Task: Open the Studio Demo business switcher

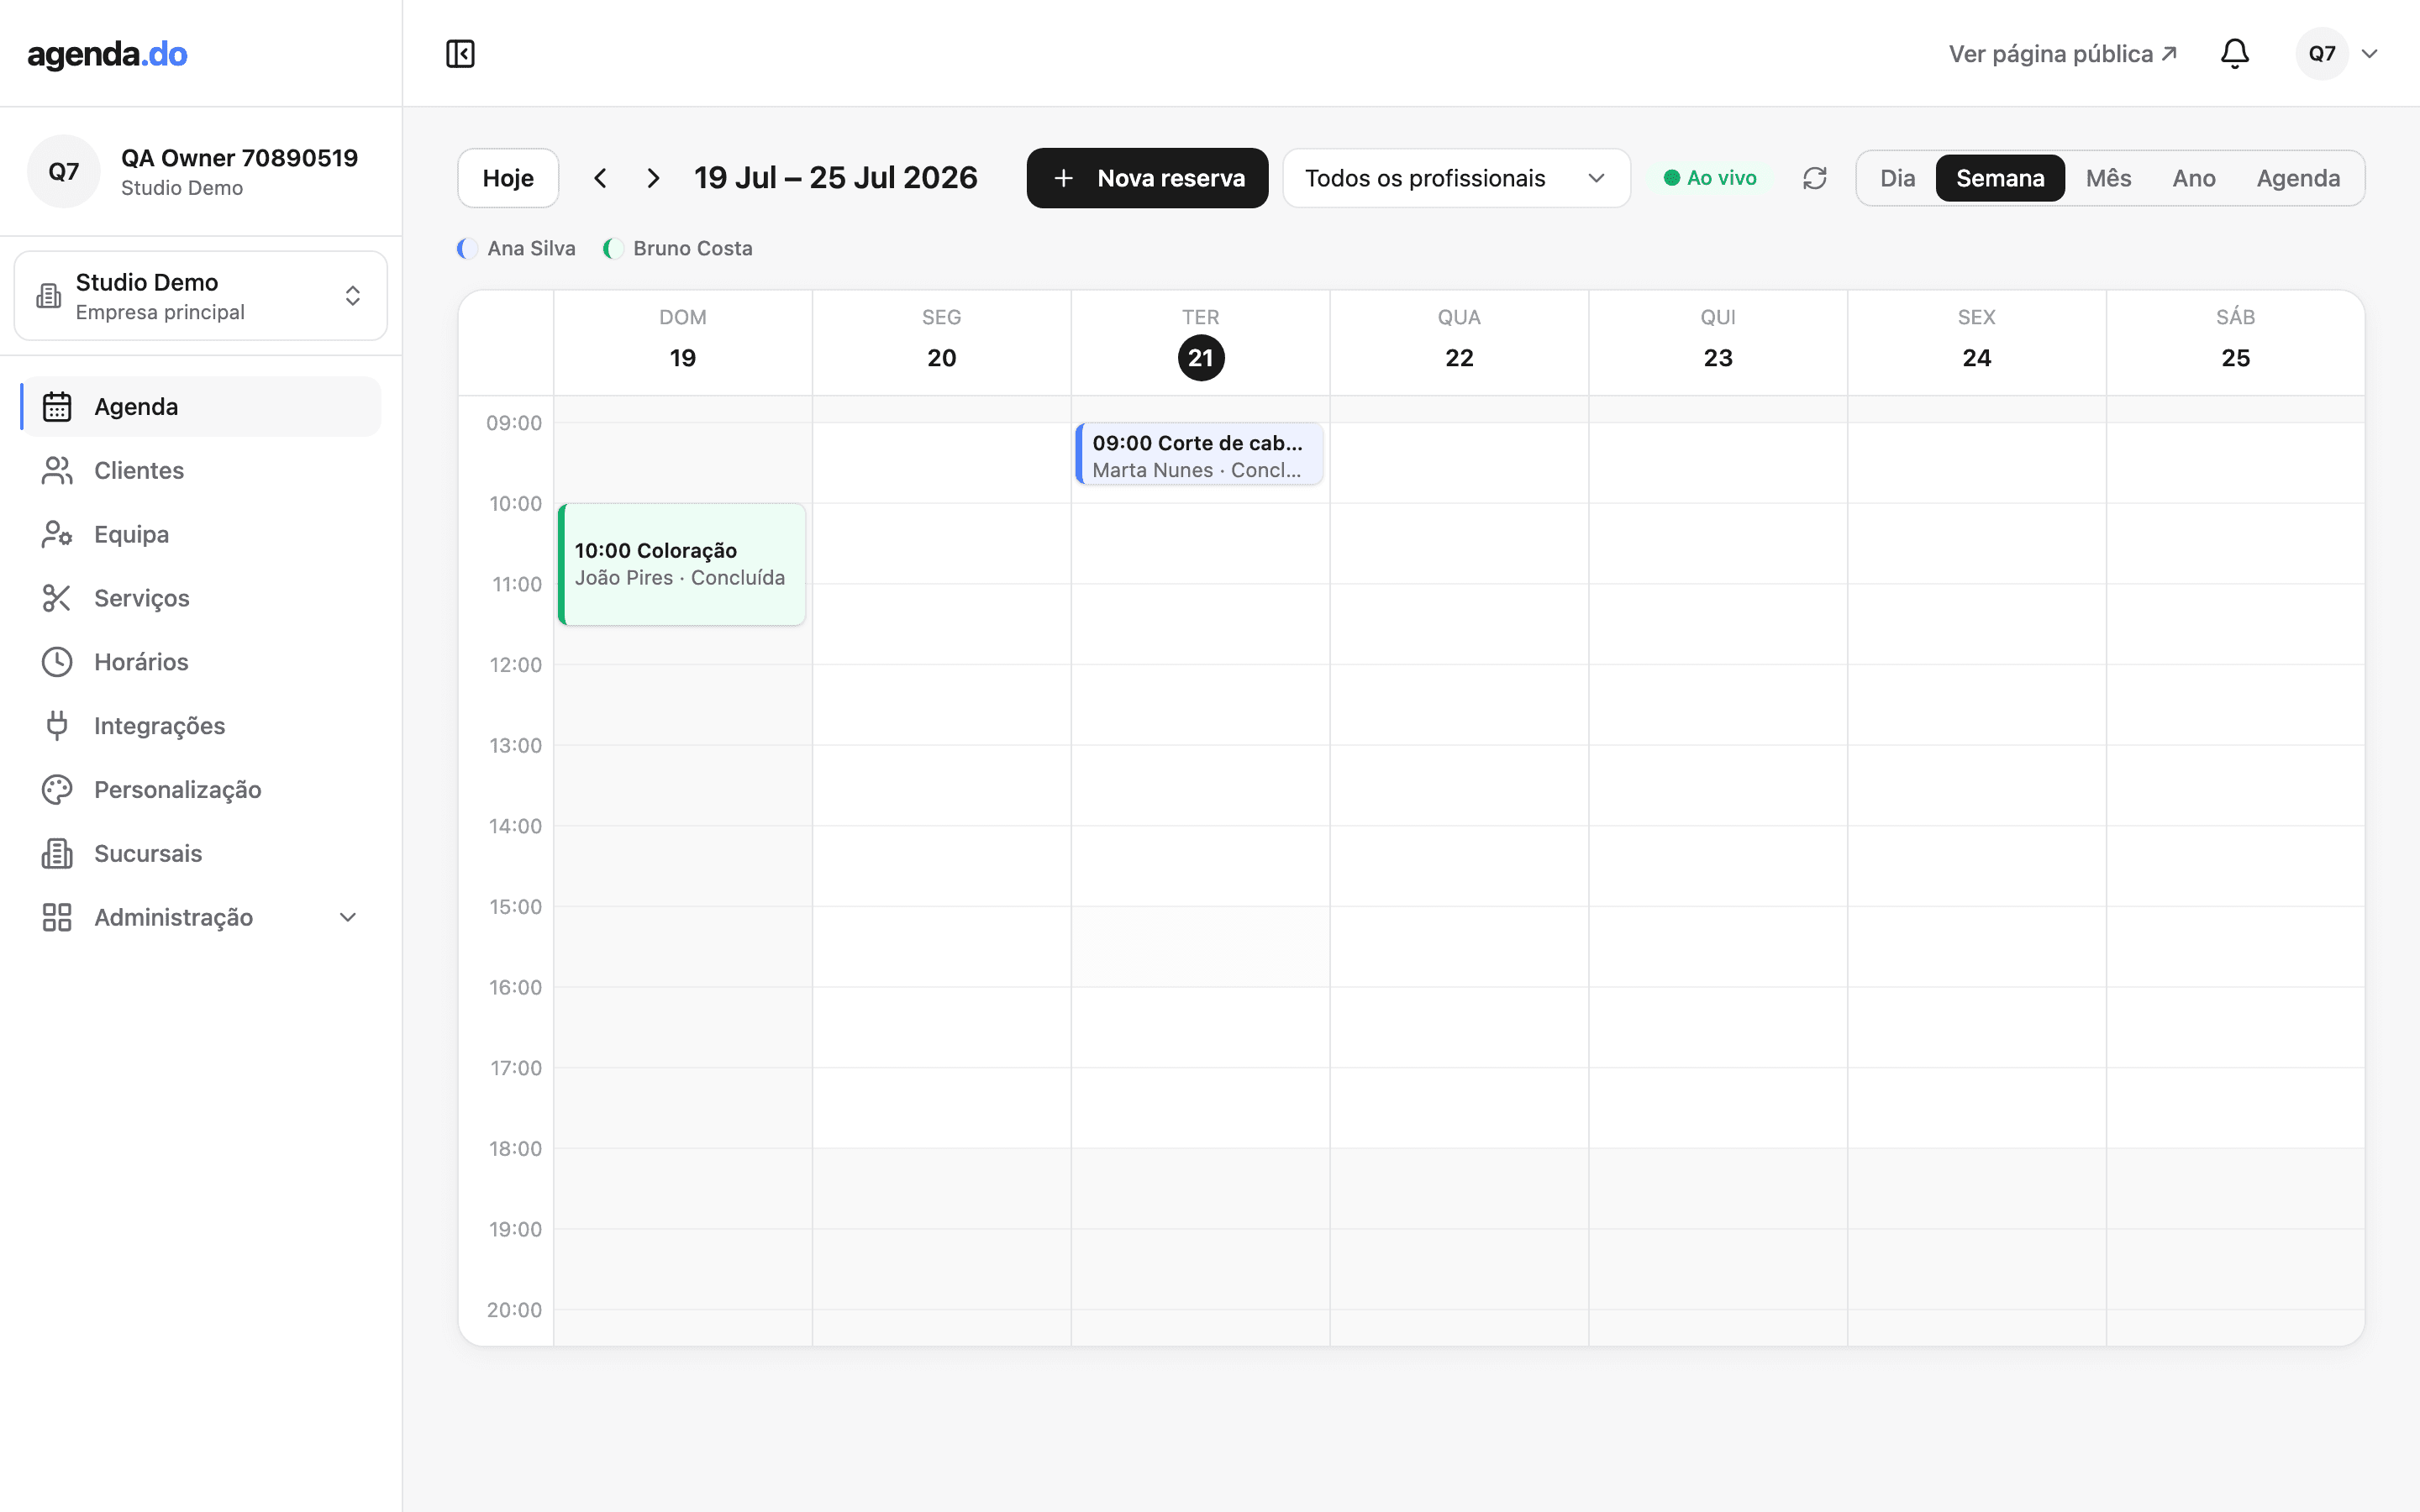Action: click(x=201, y=296)
